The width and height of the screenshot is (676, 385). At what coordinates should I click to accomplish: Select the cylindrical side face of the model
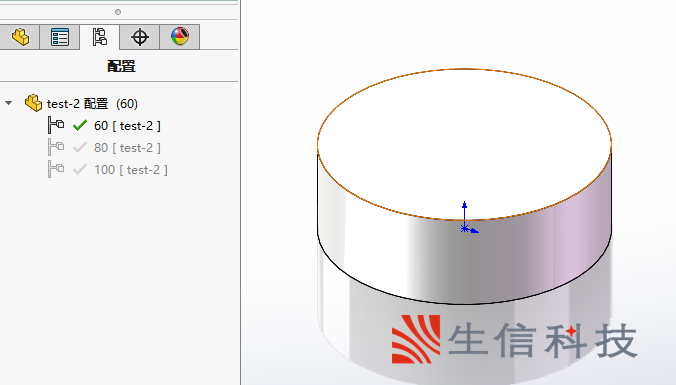click(x=464, y=263)
